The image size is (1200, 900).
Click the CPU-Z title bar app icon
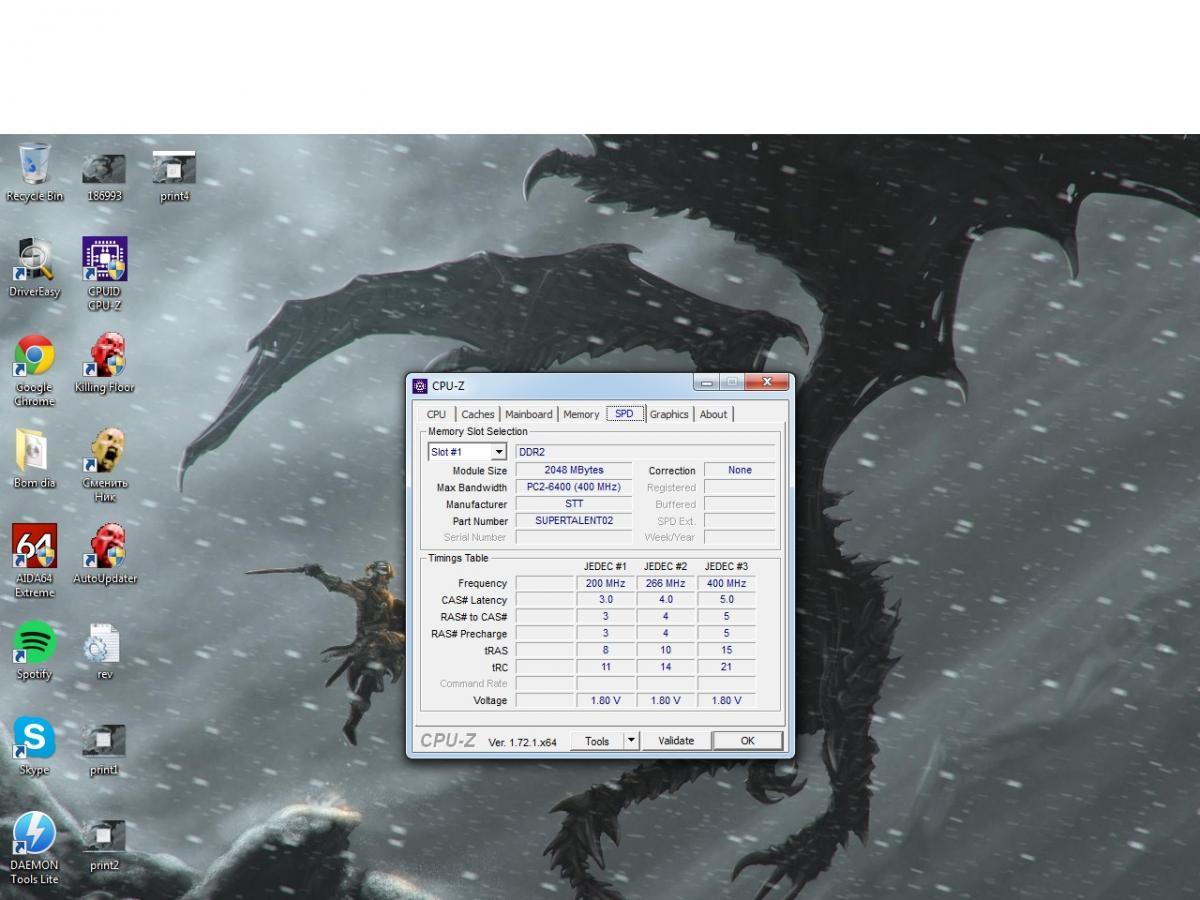[x=420, y=386]
